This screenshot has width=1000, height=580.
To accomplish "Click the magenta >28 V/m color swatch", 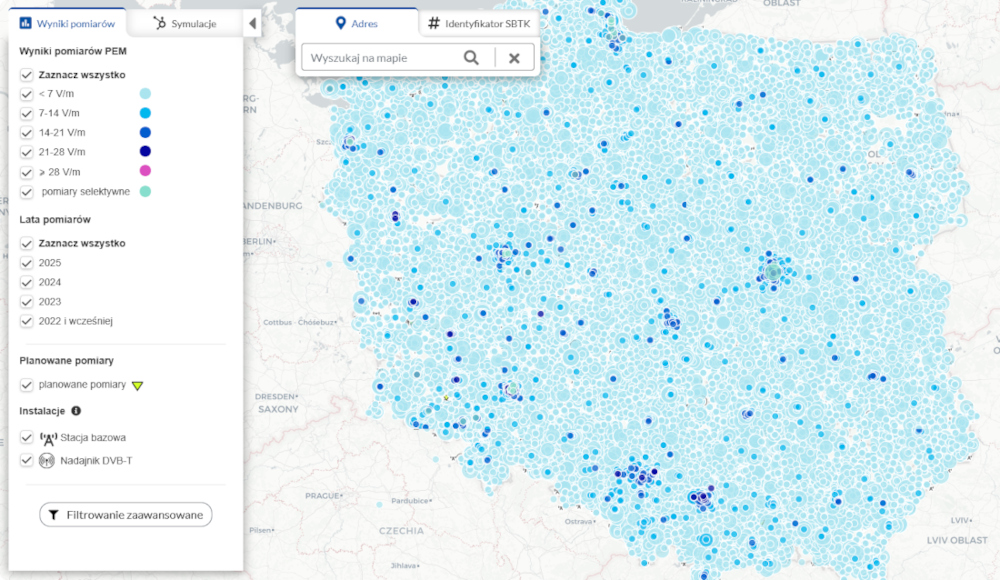I will point(146,171).
